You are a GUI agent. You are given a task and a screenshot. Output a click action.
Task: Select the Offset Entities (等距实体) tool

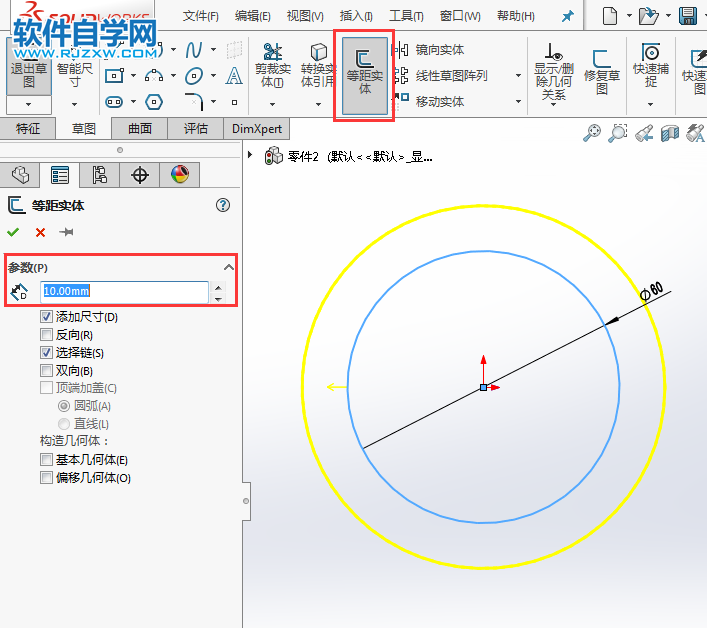click(x=364, y=75)
